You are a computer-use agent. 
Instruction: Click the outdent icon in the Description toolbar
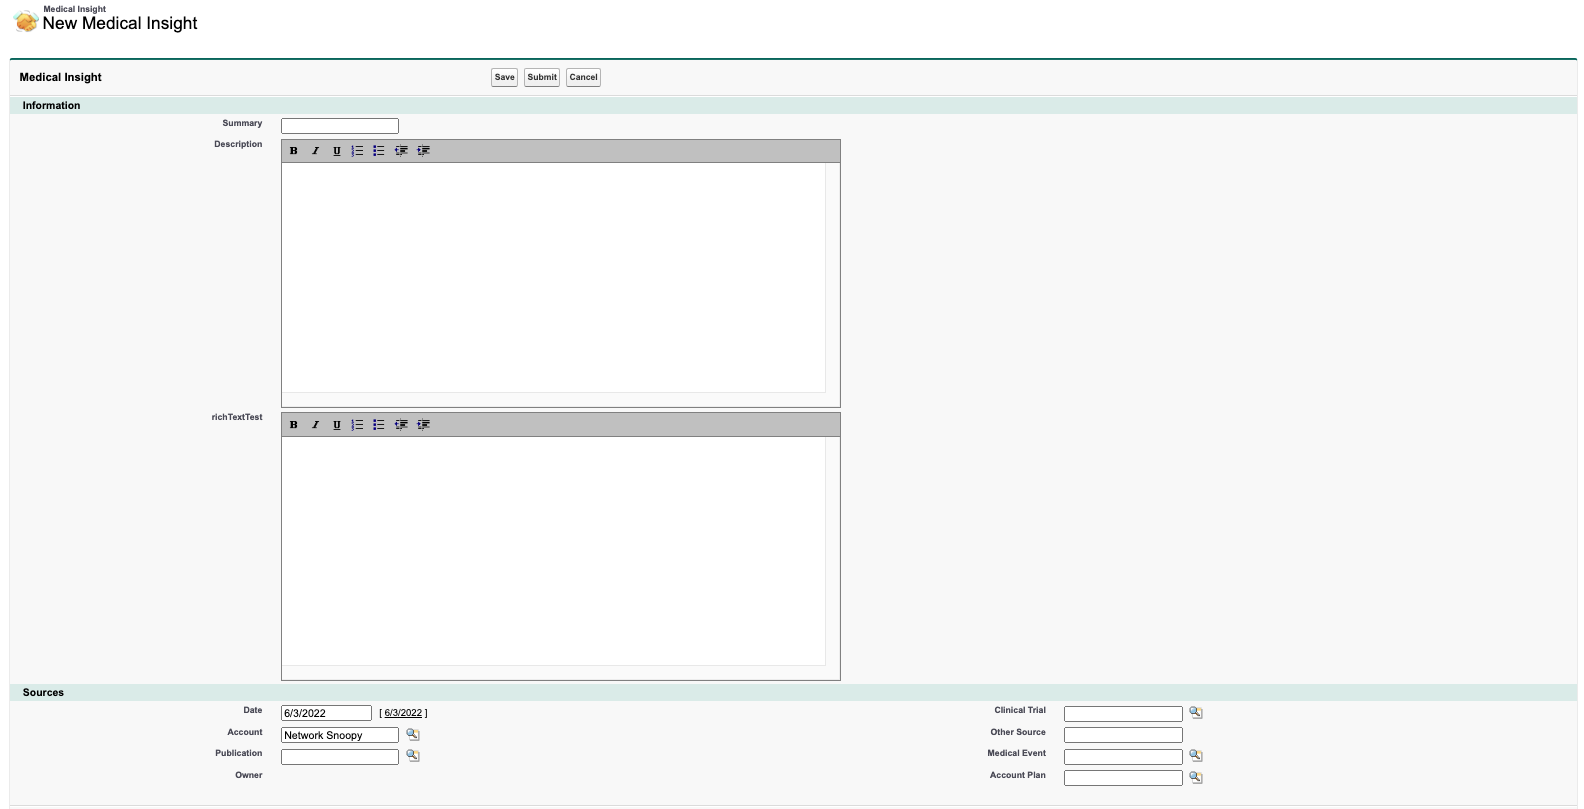pyautogui.click(x=401, y=151)
